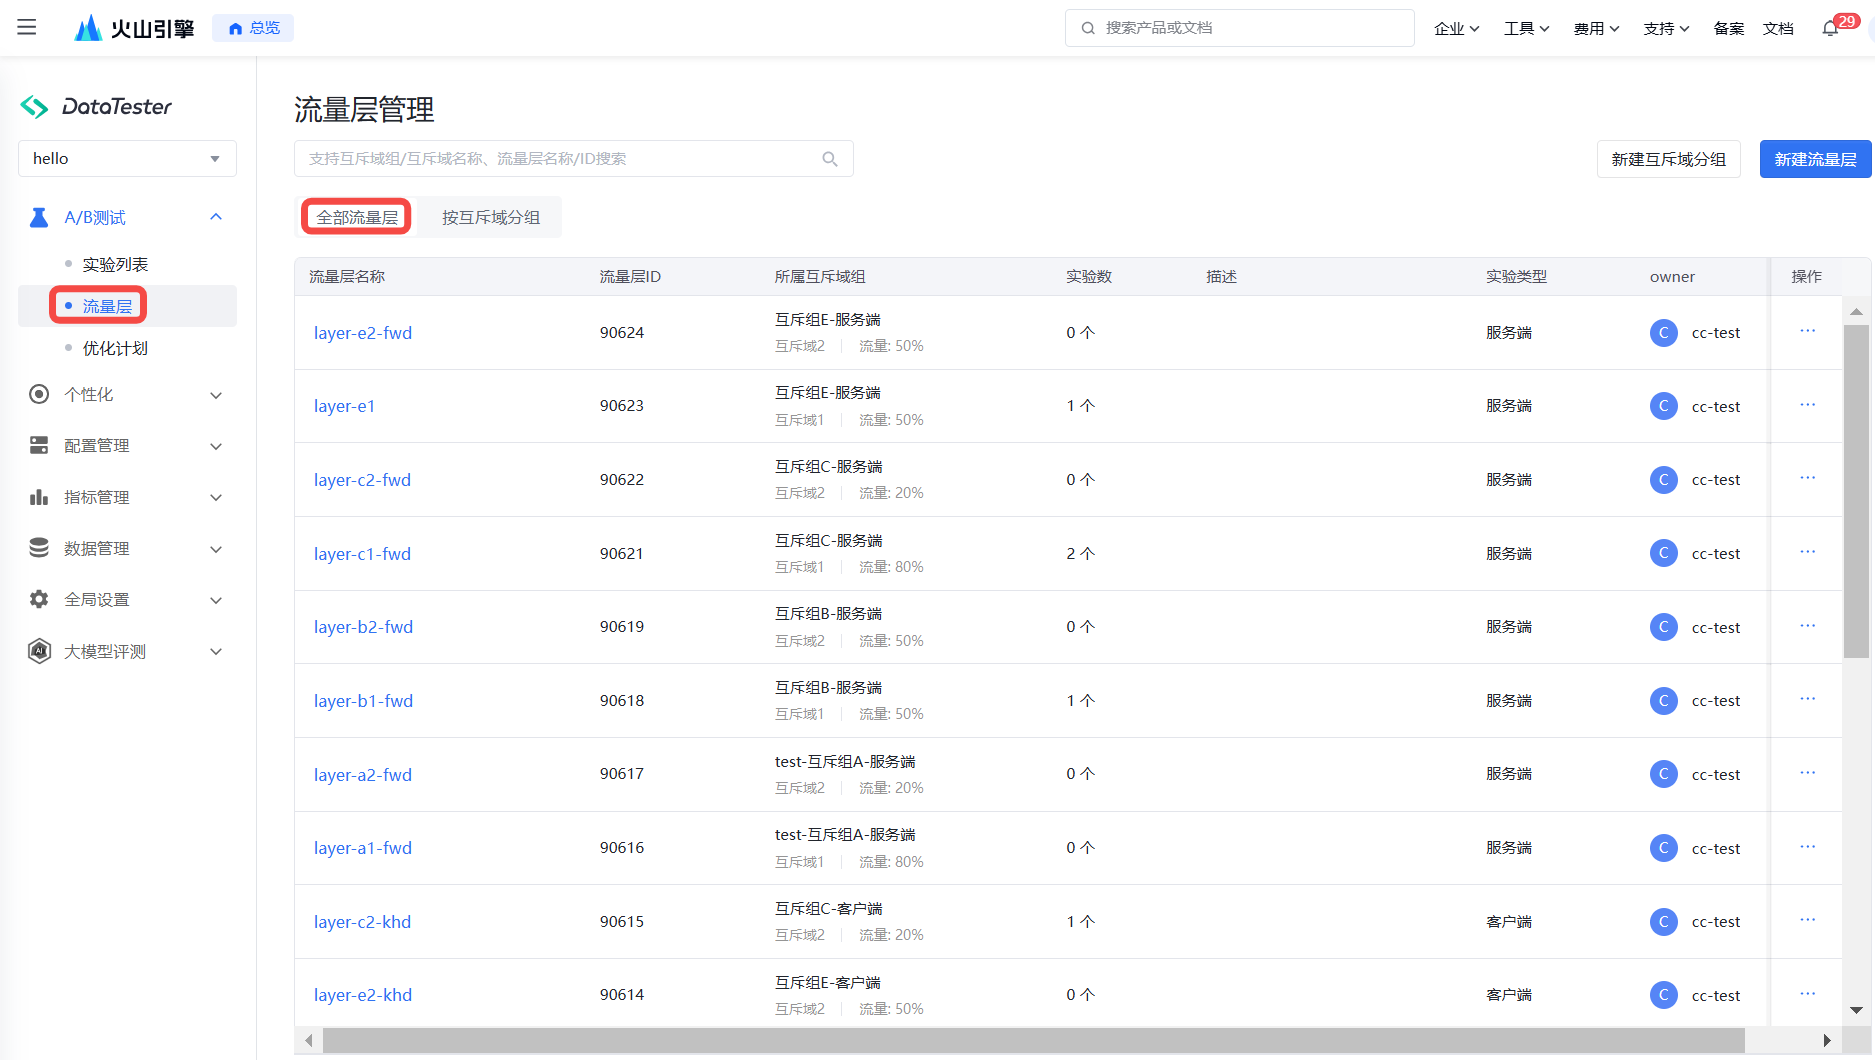Viewport: 1875px width, 1060px height.
Task: Open more actions for layer-b1-fwd
Action: coord(1807,699)
